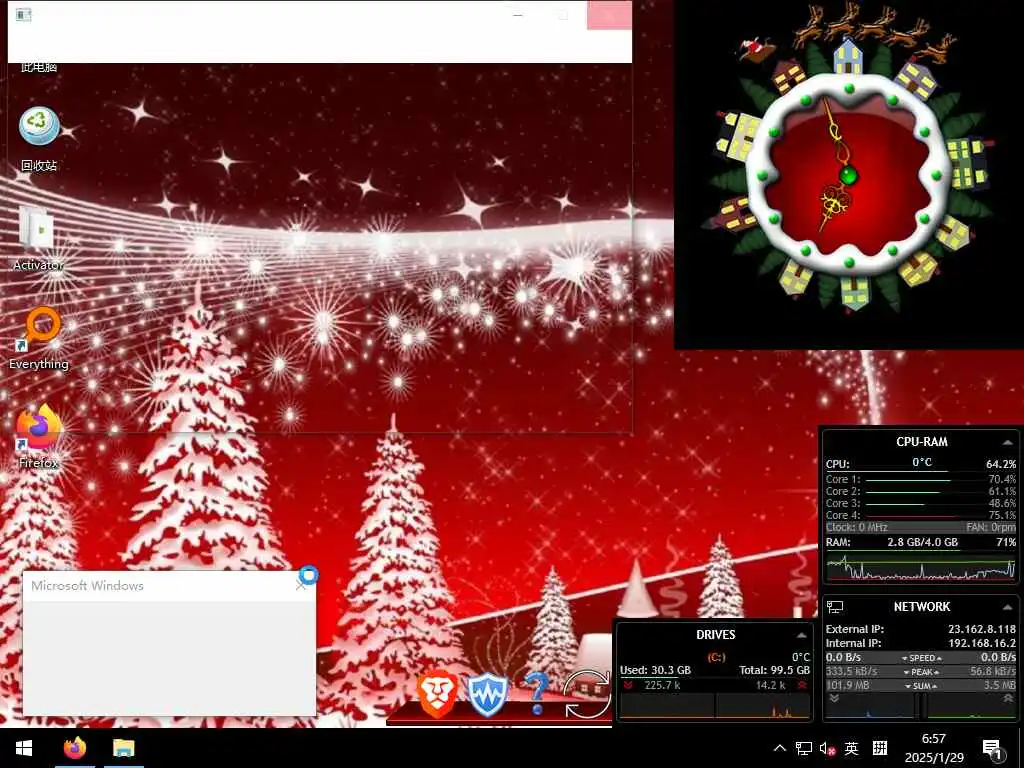Click the peak download value 333.5 kB/s
Viewport: 1024px width, 768px height.
click(852, 671)
